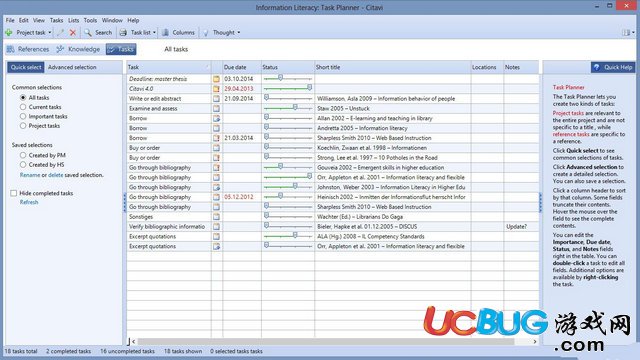Click status slider for Citavi 4.0 task

(288, 88)
